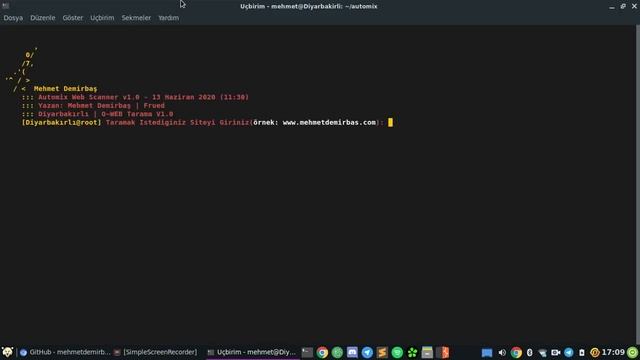The width and height of the screenshot is (640, 360).
Task: Click the screen recorder camera tray icon
Action: click(555, 352)
